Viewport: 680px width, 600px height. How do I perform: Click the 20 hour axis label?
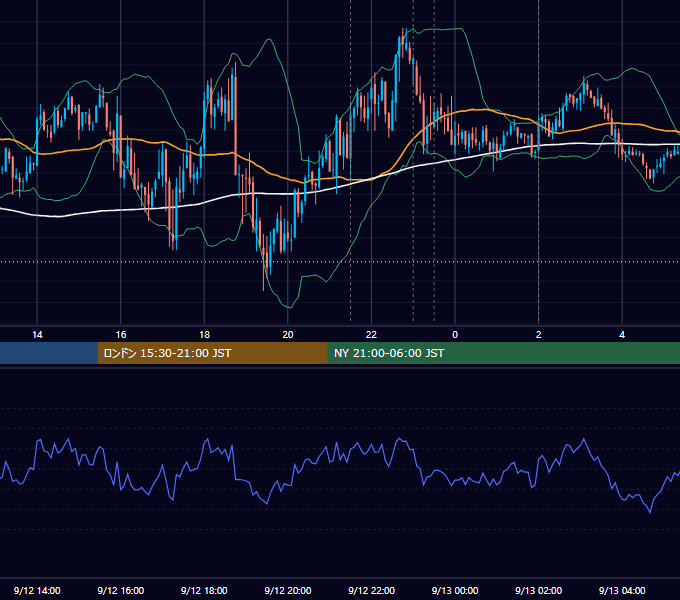coord(288,335)
